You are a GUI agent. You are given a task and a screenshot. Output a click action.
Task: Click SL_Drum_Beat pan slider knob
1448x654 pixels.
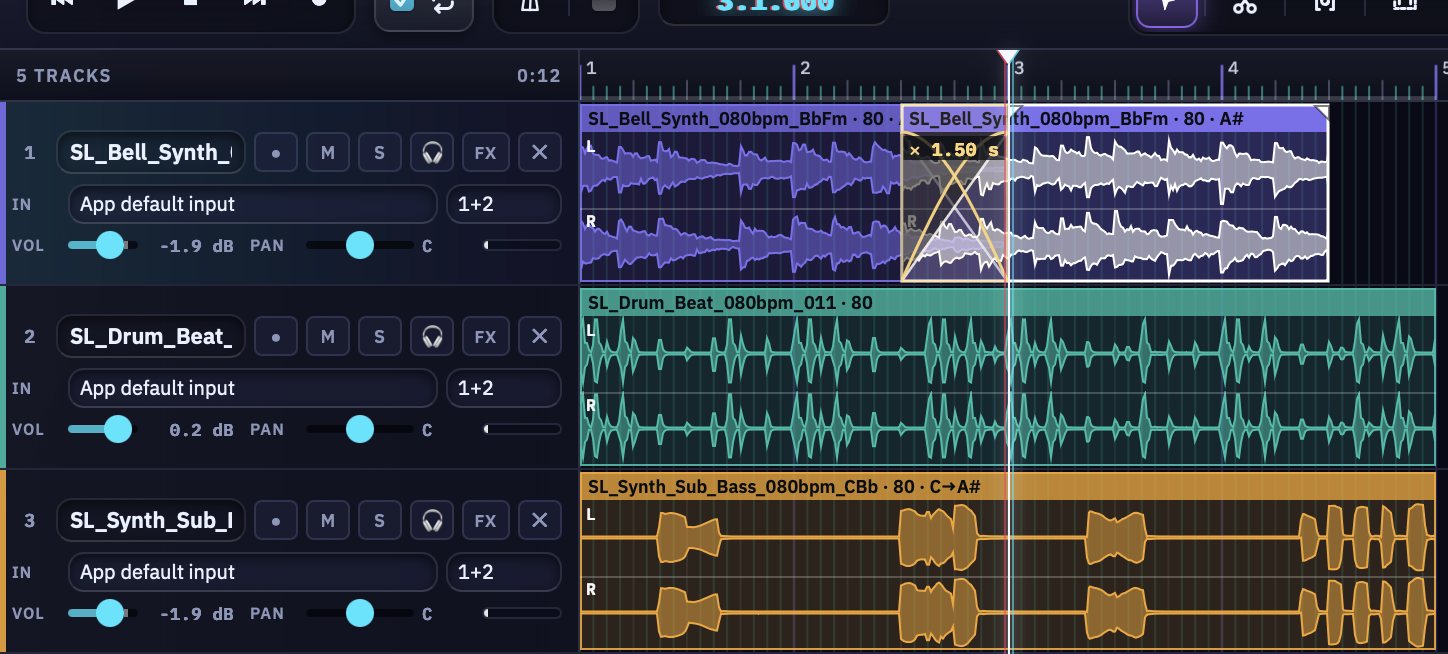pyautogui.click(x=360, y=429)
